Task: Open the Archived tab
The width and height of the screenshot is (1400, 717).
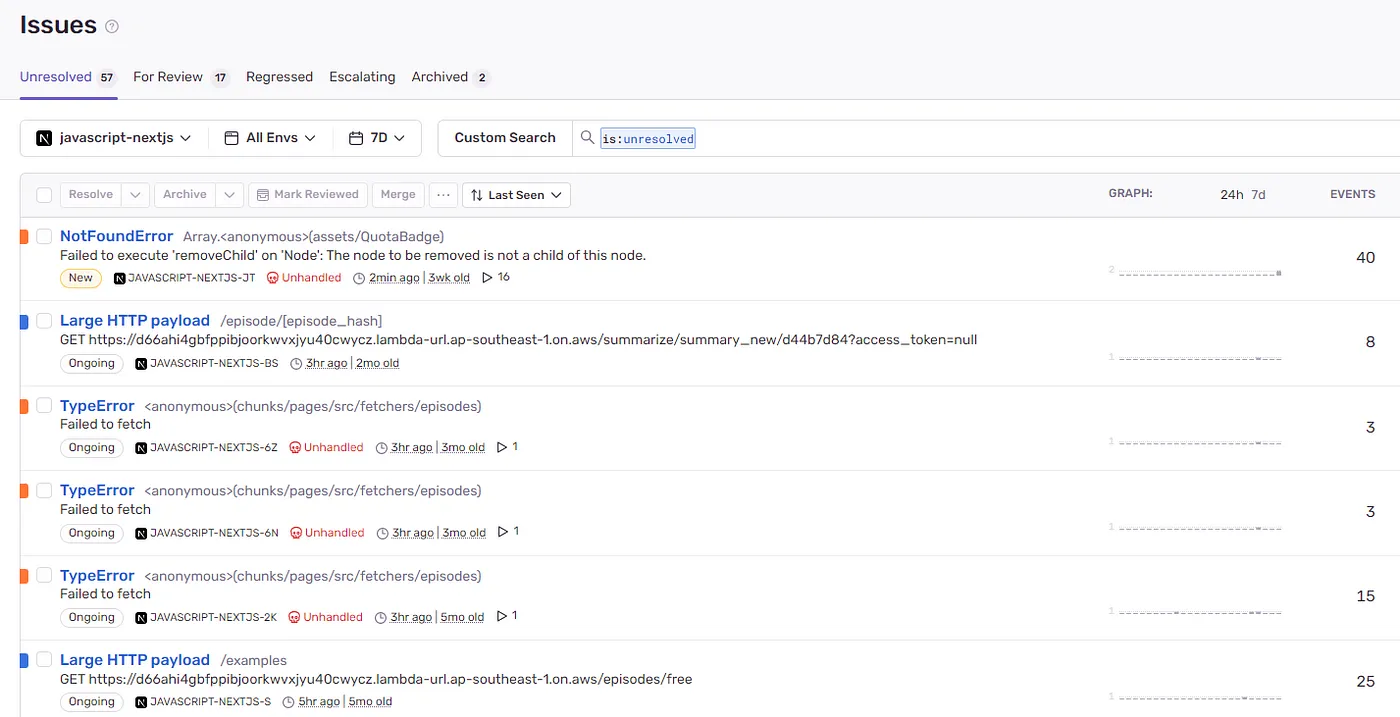Action: coord(440,77)
